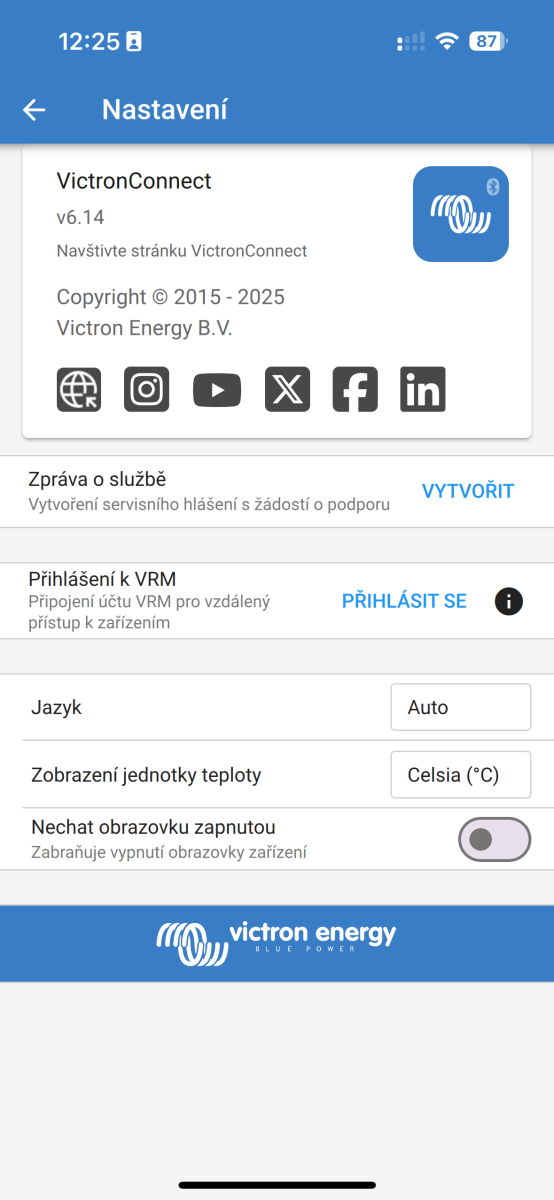Viewport: 554px width, 1200px height.
Task: Expand the Celsia temperature unit dropdown
Action: [x=461, y=775]
